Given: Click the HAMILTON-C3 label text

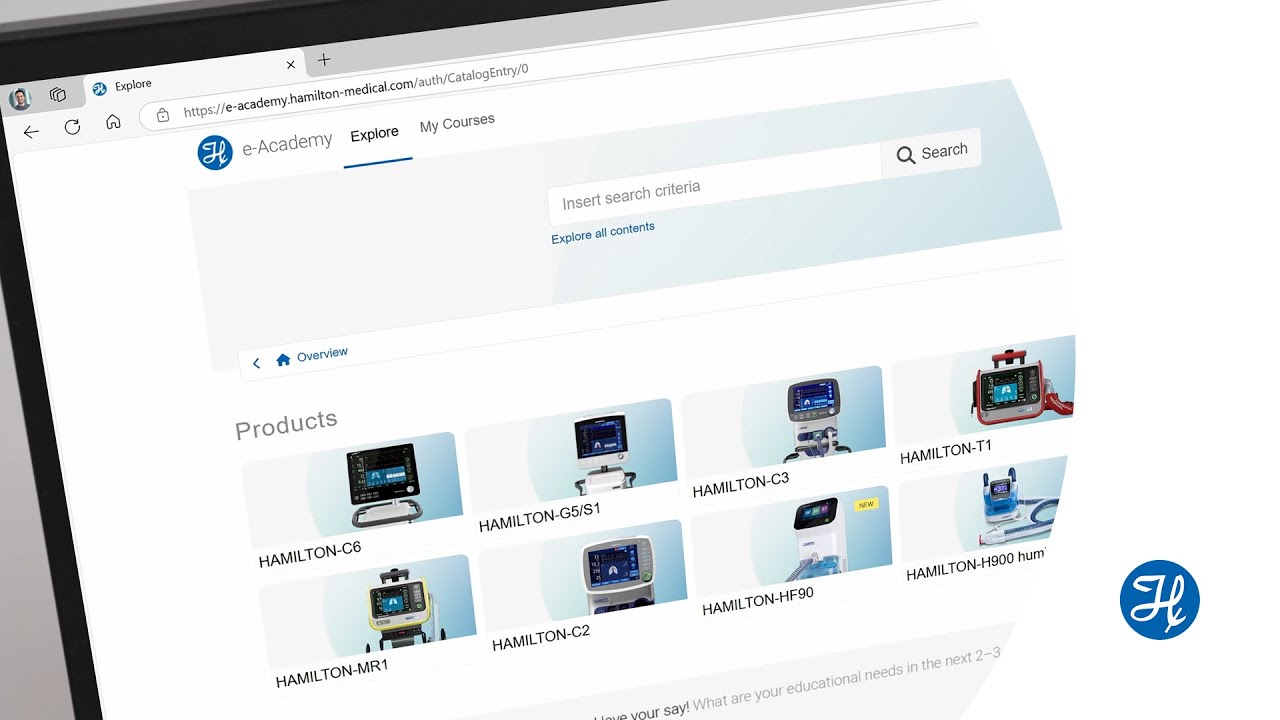Looking at the screenshot, I should pyautogui.click(x=741, y=485).
